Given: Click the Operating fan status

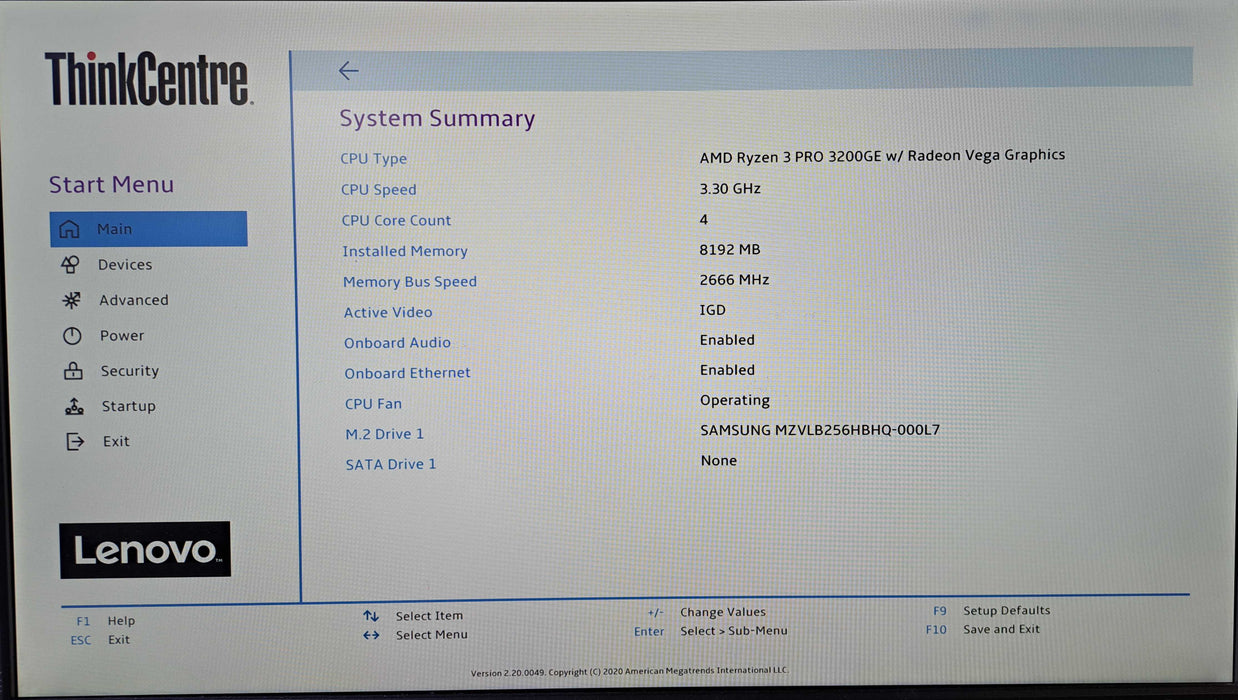Looking at the screenshot, I should (x=735, y=401).
